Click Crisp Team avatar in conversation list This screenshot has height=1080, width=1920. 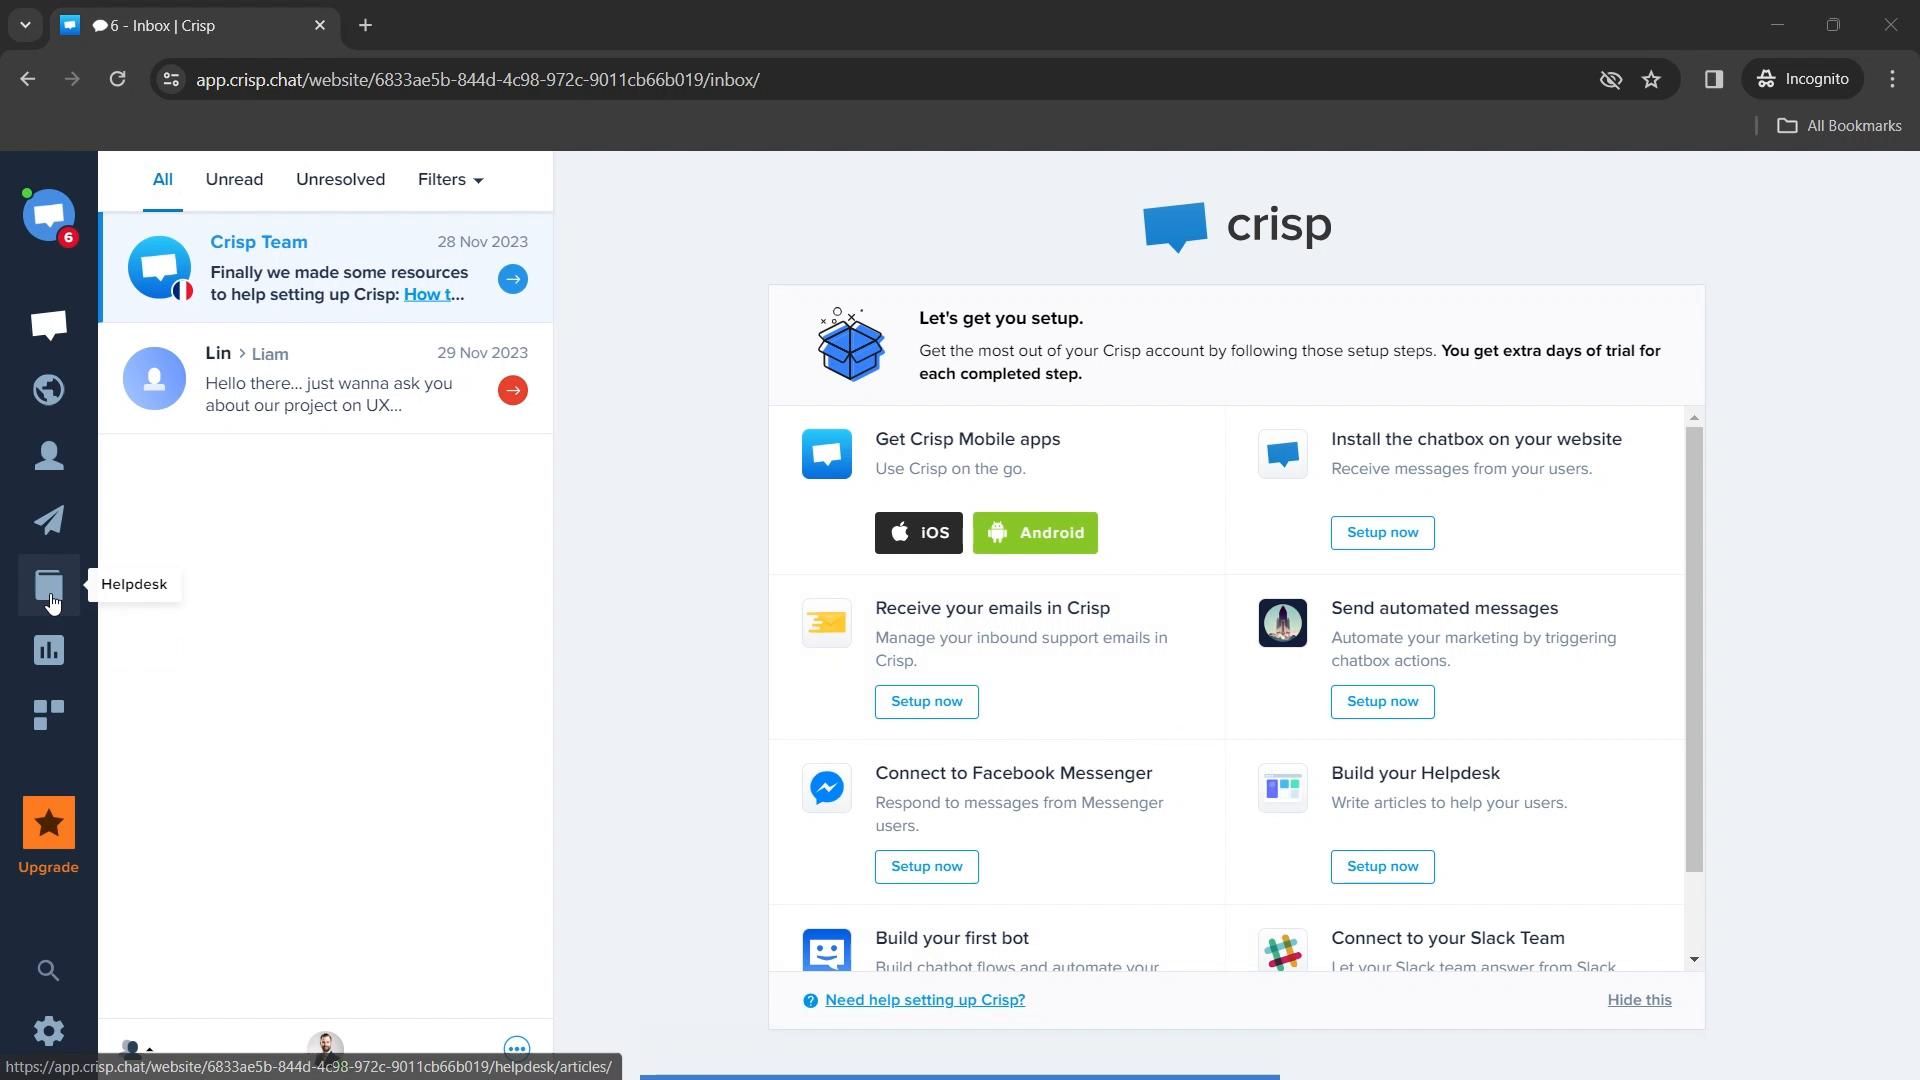(159, 268)
